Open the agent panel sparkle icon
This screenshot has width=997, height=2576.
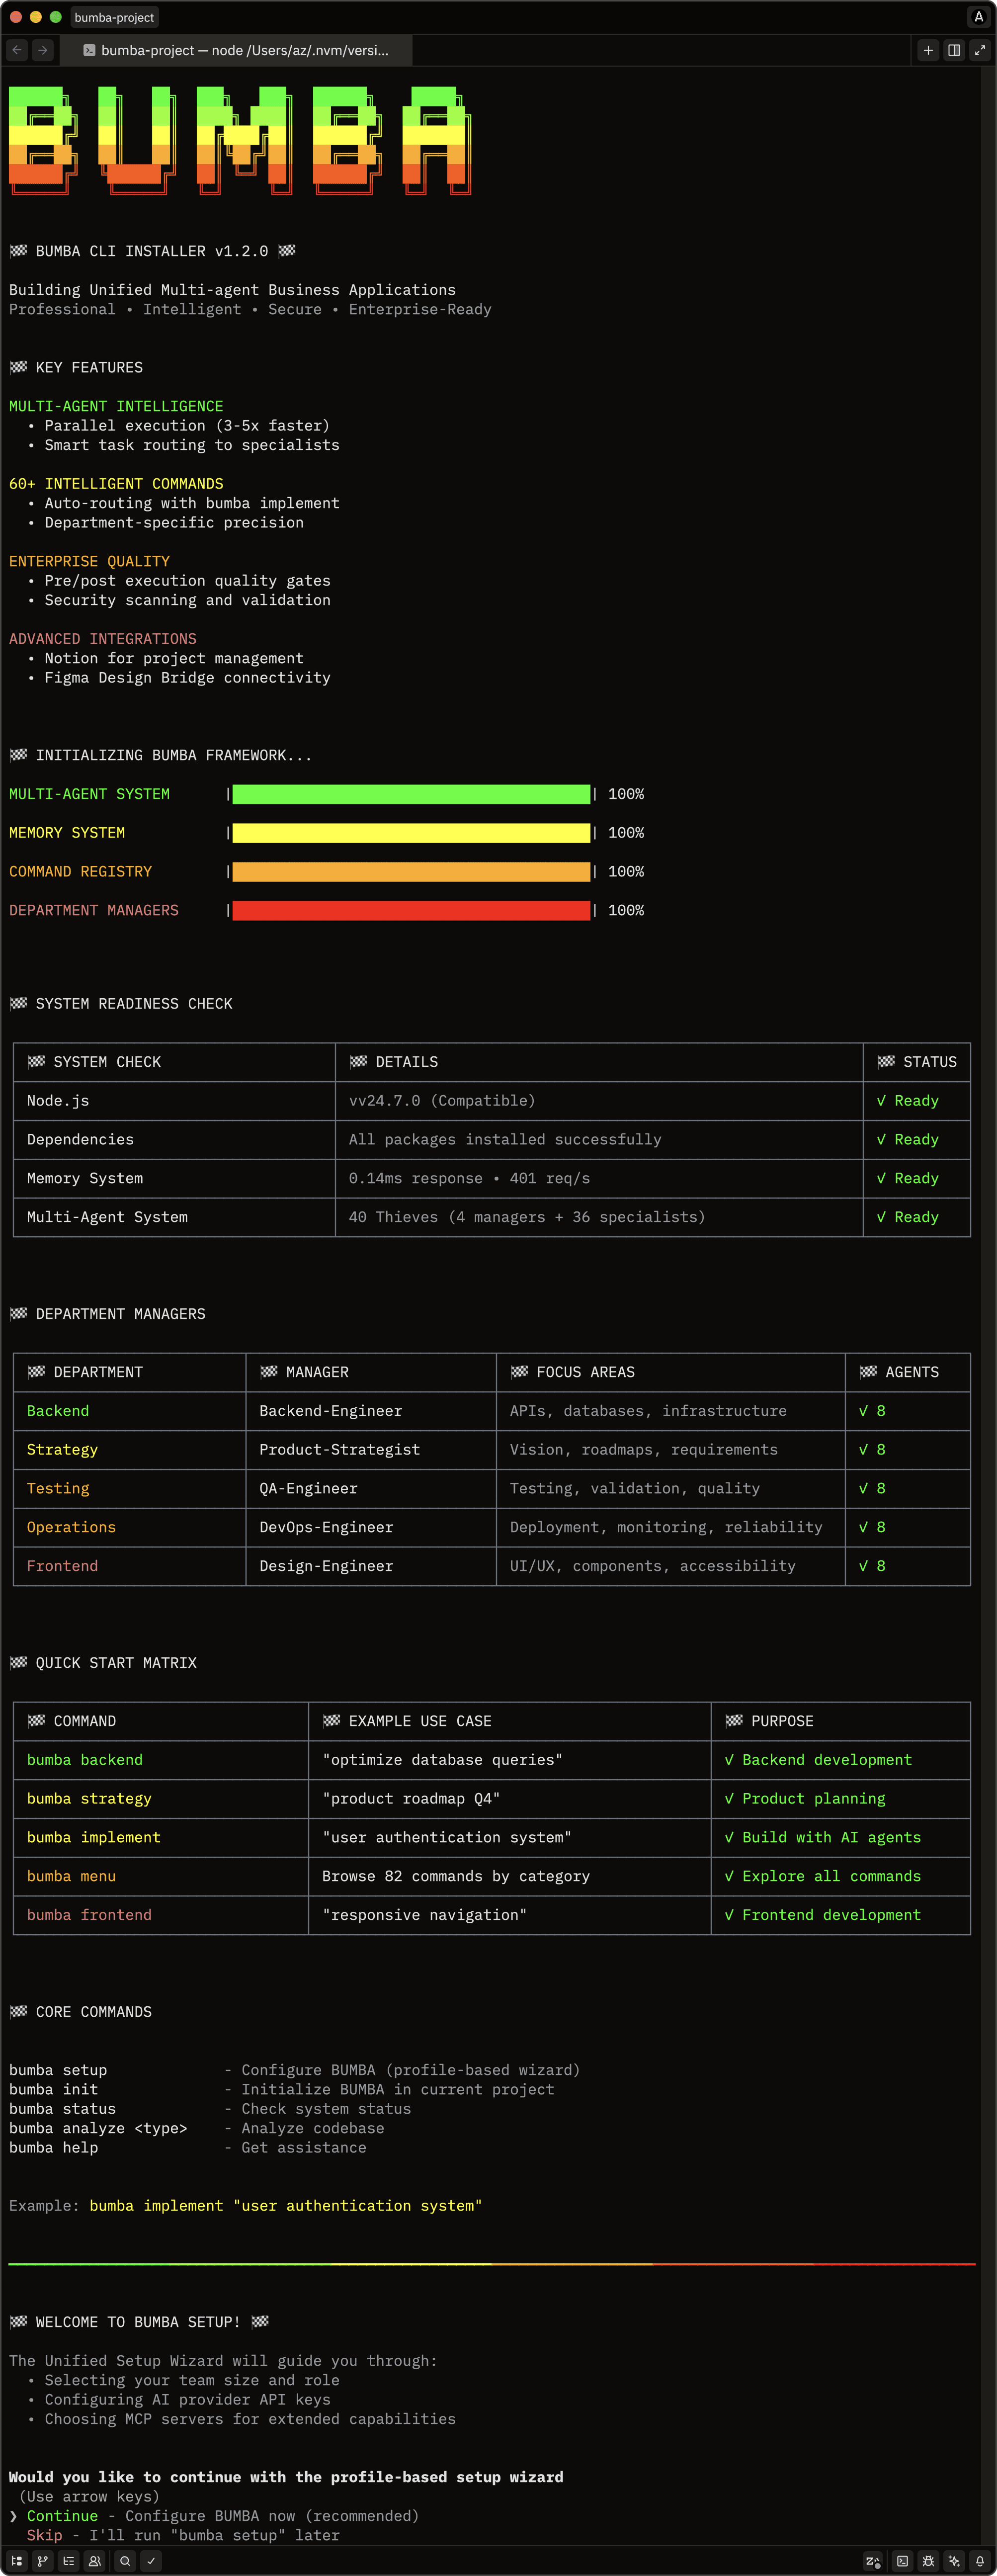coord(954,2561)
